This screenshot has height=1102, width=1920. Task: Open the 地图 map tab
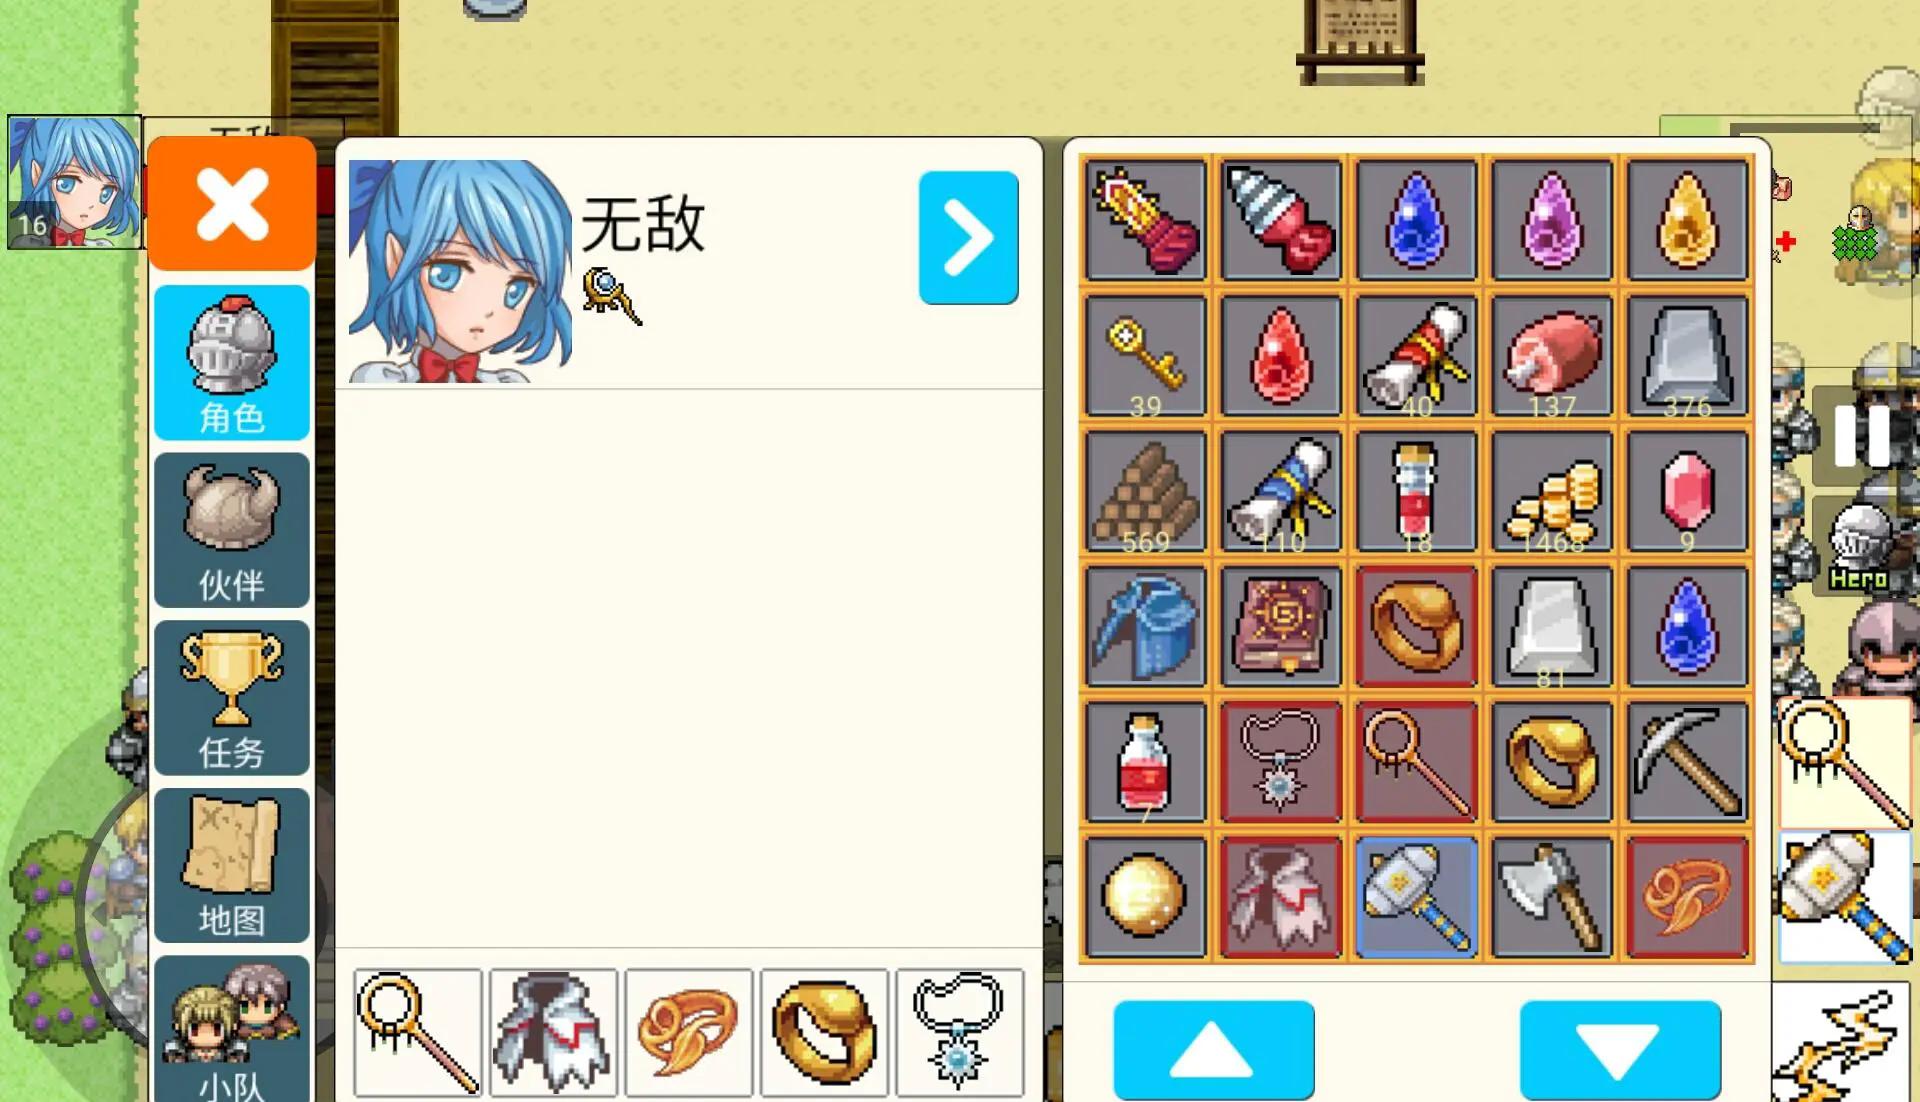click(x=232, y=865)
